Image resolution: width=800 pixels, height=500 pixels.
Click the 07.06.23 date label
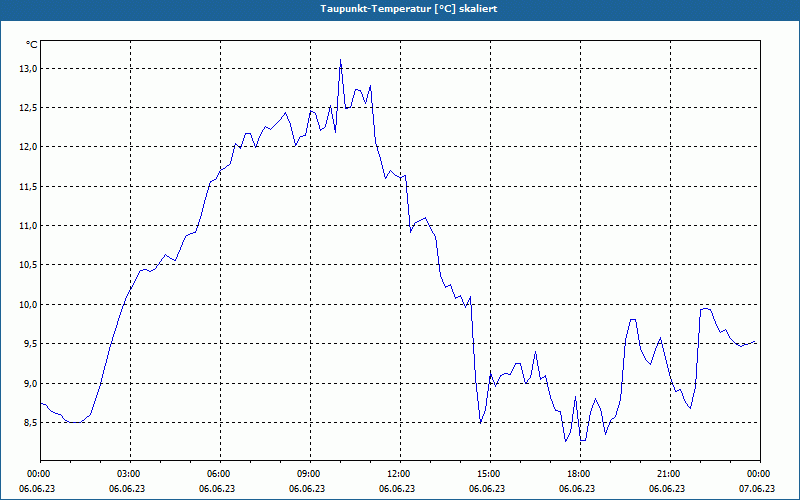click(757, 489)
